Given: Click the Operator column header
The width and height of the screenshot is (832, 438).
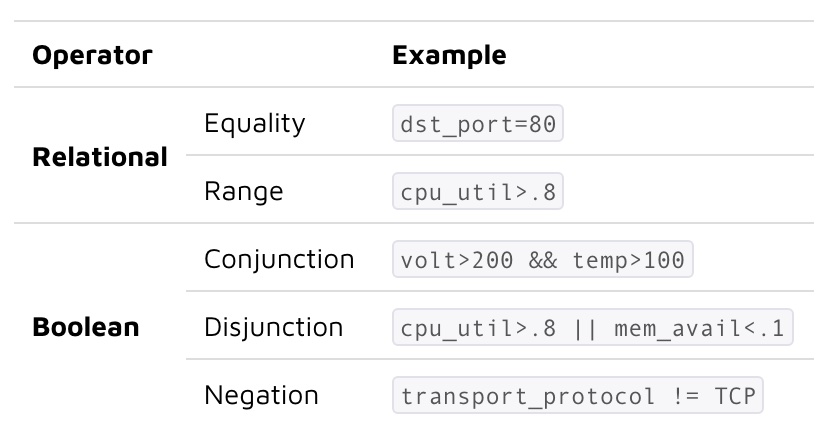Looking at the screenshot, I should tap(92, 55).
